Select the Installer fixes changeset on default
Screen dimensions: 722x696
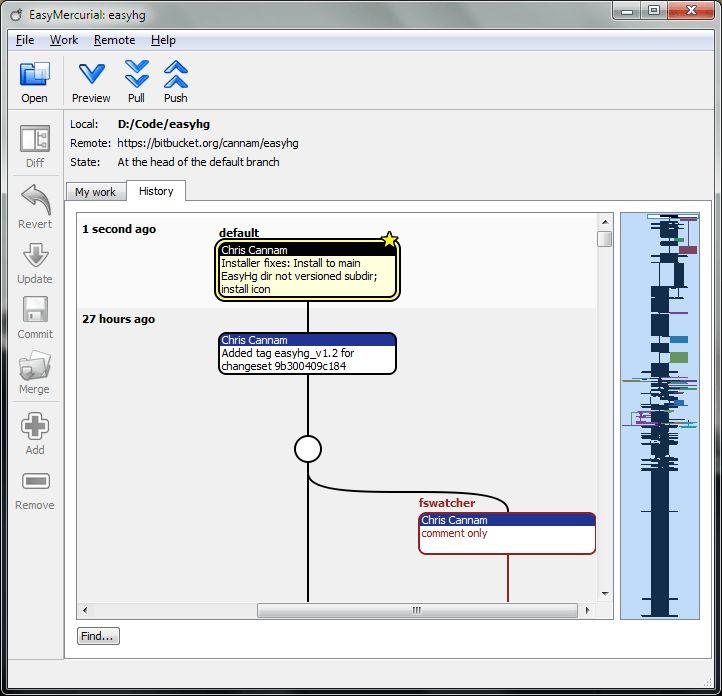pyautogui.click(x=307, y=270)
